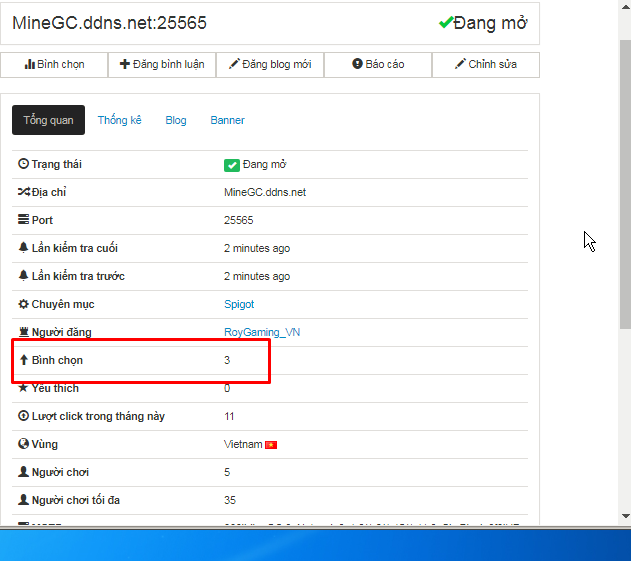Click the pencil icon on Chỉnh sửa

[460, 64]
